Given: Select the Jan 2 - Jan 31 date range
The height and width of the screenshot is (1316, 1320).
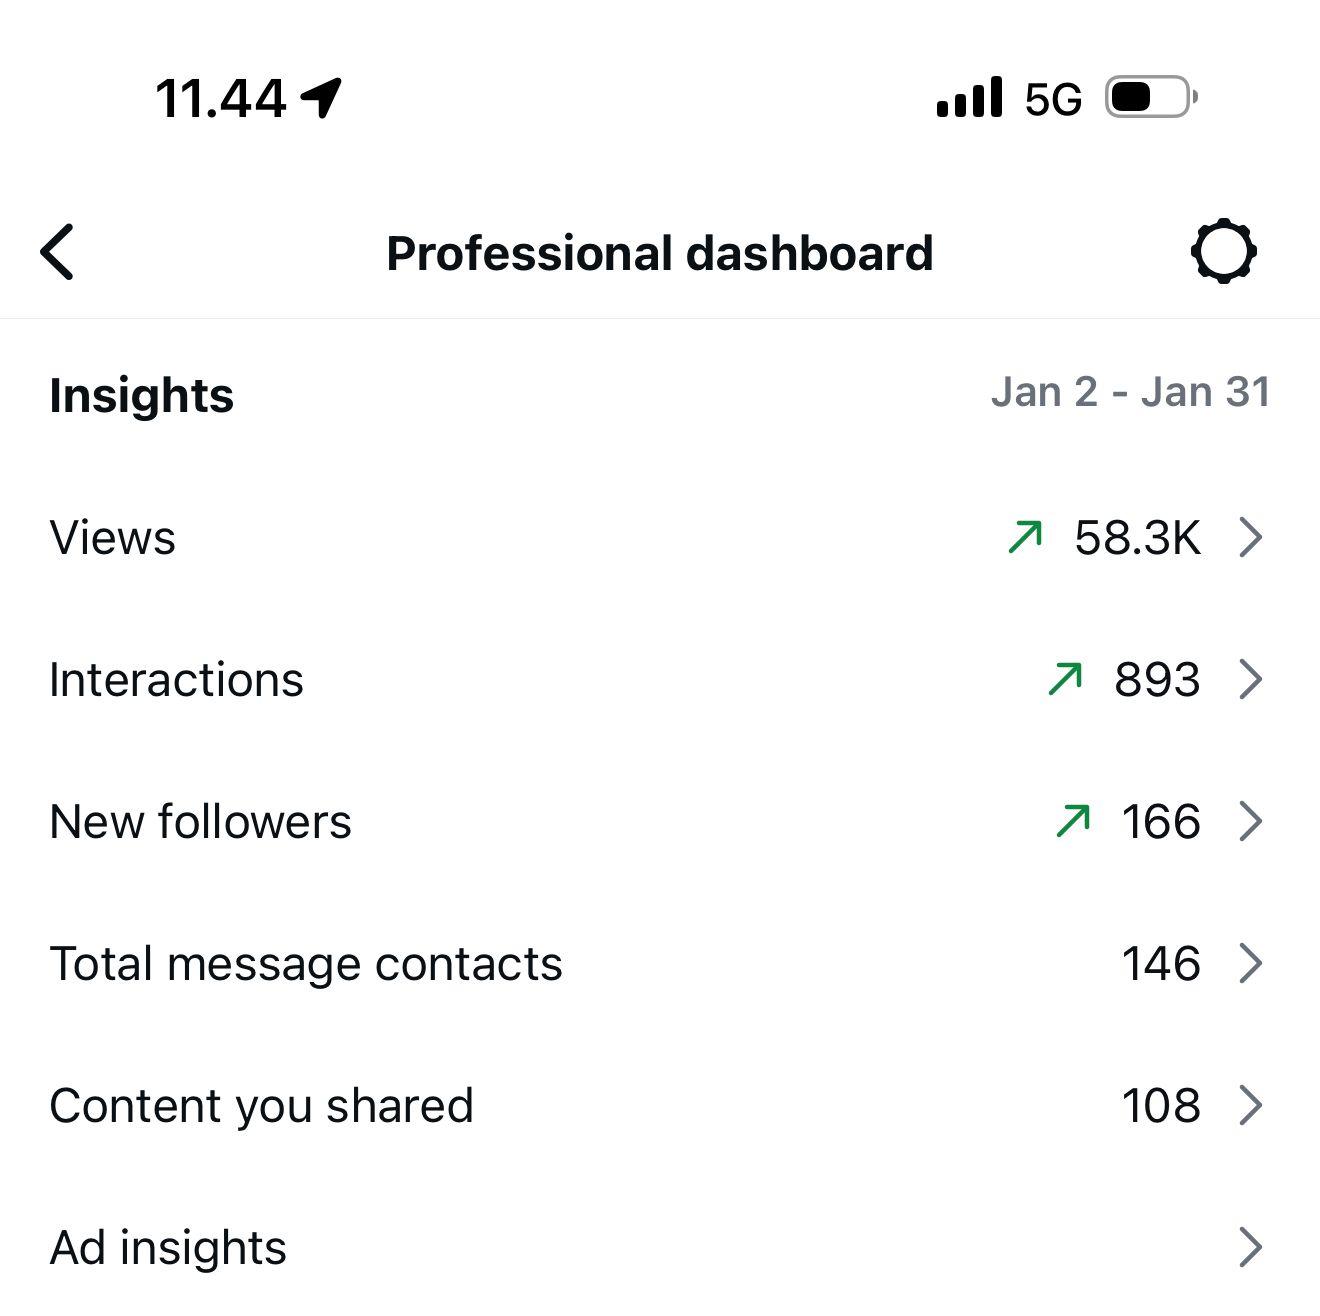Looking at the screenshot, I should point(1130,392).
